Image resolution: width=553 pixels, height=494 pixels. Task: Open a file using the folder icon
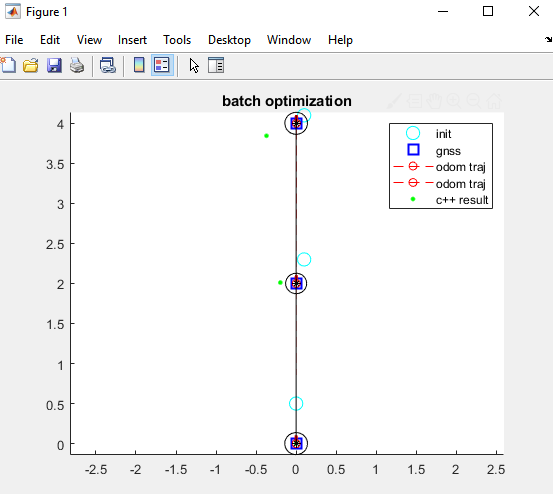[31, 65]
